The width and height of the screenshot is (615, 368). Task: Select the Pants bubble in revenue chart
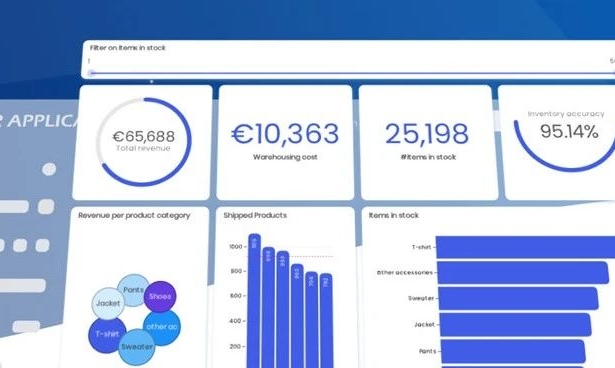click(133, 290)
